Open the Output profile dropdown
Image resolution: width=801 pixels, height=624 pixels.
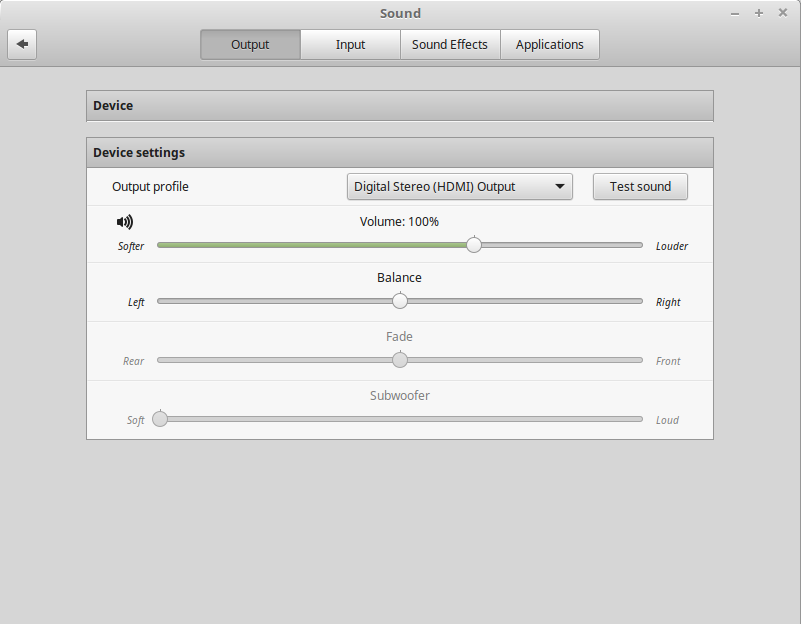(459, 187)
